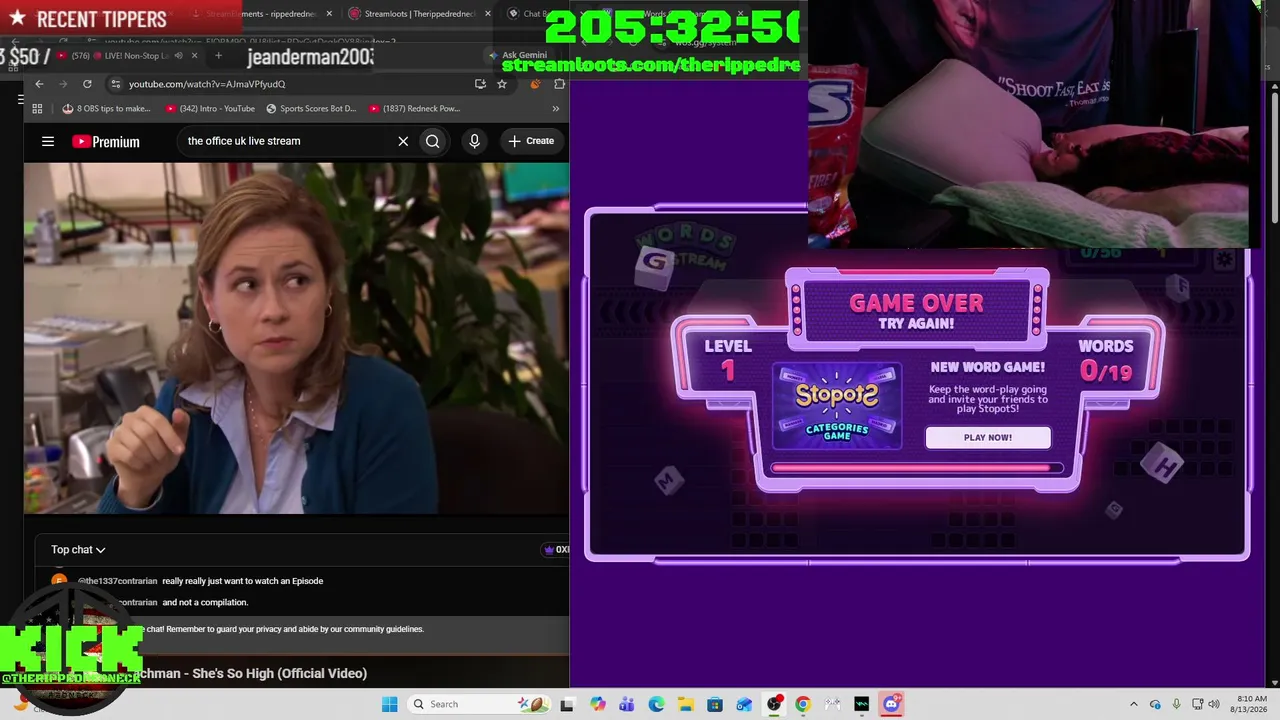Start voice search with the microphone
The image size is (1280, 720).
click(475, 141)
